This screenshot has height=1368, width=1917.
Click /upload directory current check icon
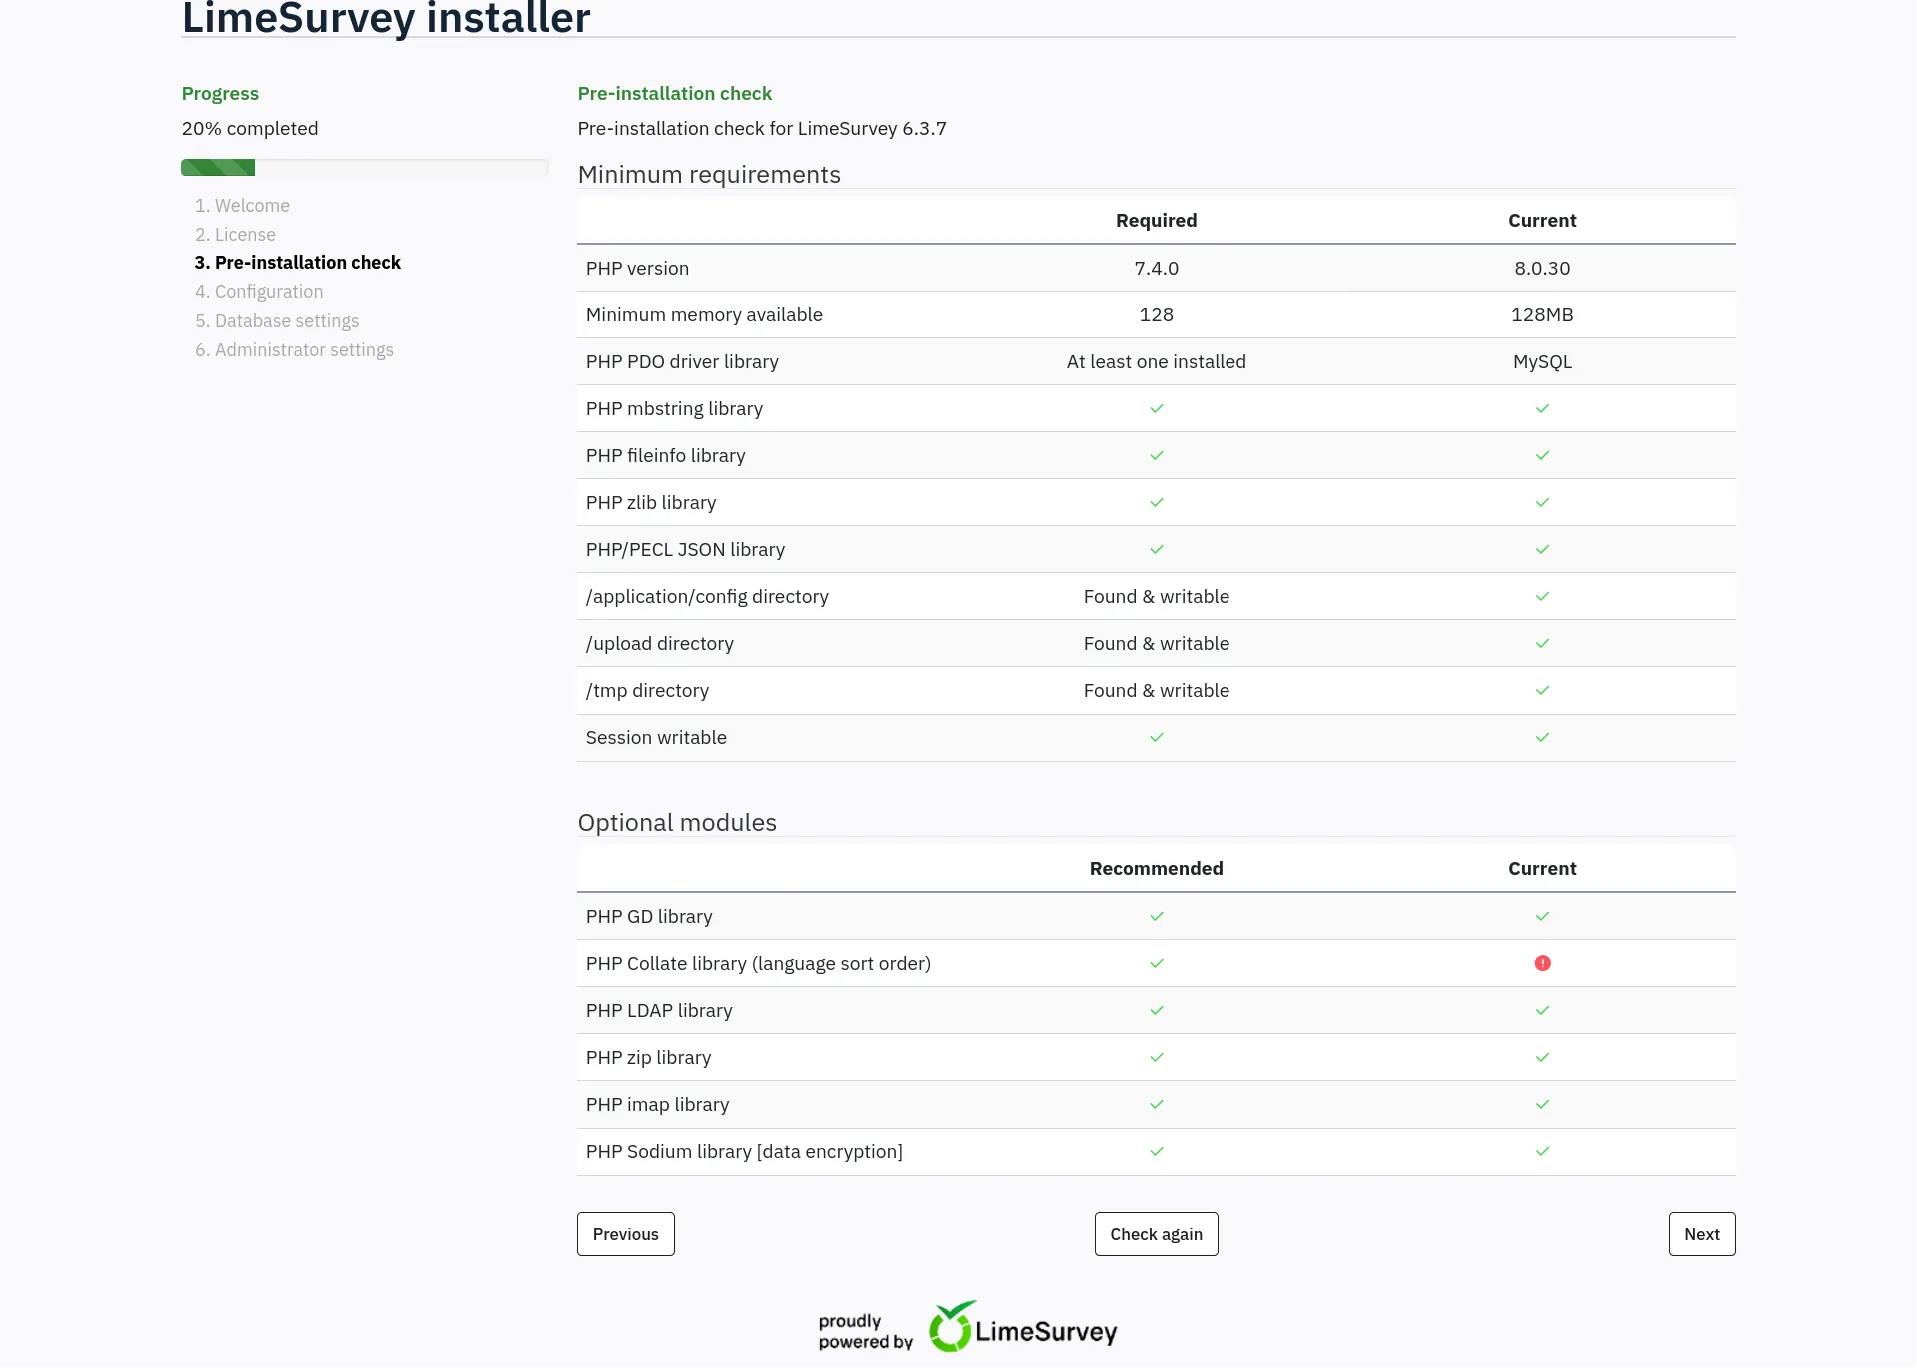point(1542,643)
